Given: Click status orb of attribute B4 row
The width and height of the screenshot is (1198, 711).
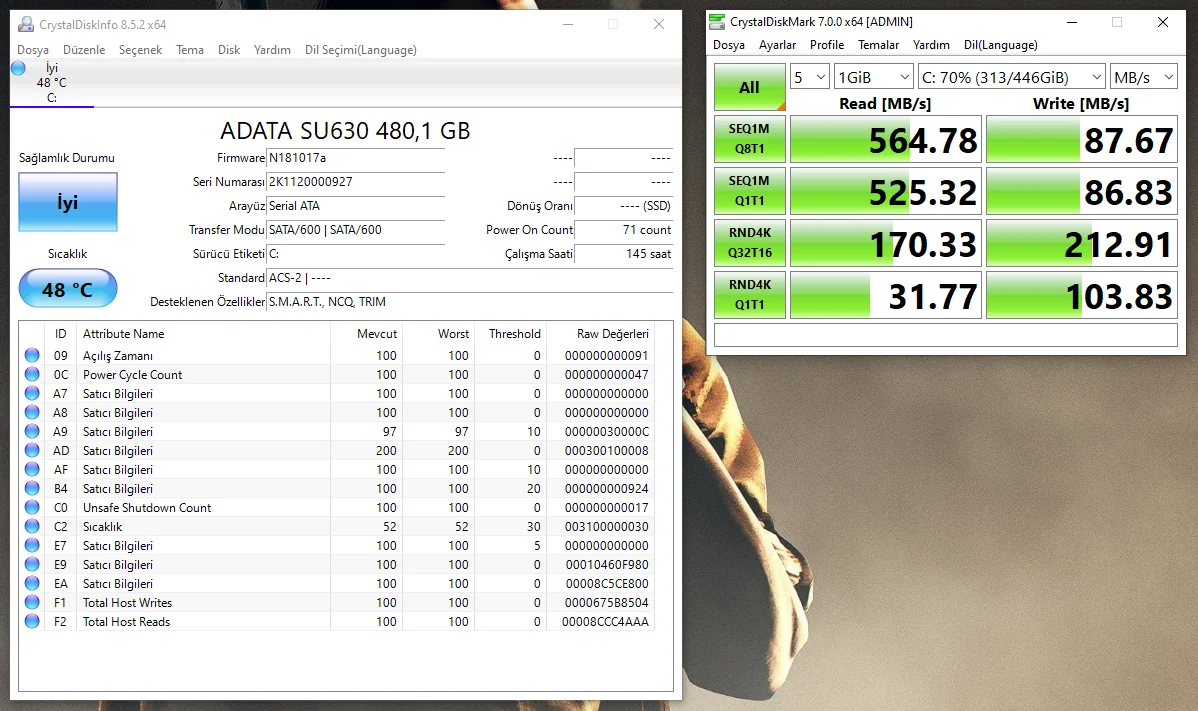Looking at the screenshot, I should [32, 488].
